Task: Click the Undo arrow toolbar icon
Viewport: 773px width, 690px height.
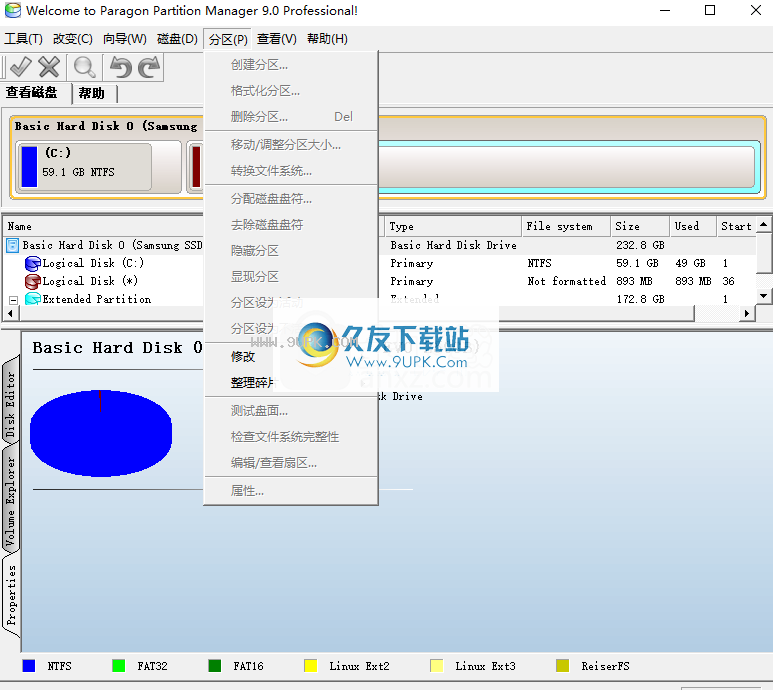Action: [121, 67]
